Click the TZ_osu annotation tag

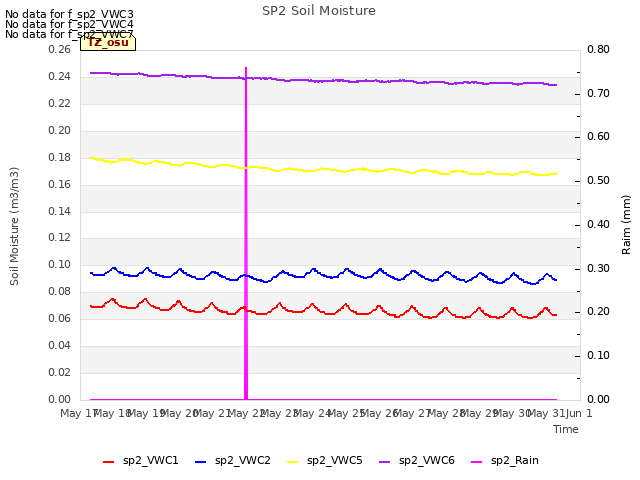tap(108, 42)
